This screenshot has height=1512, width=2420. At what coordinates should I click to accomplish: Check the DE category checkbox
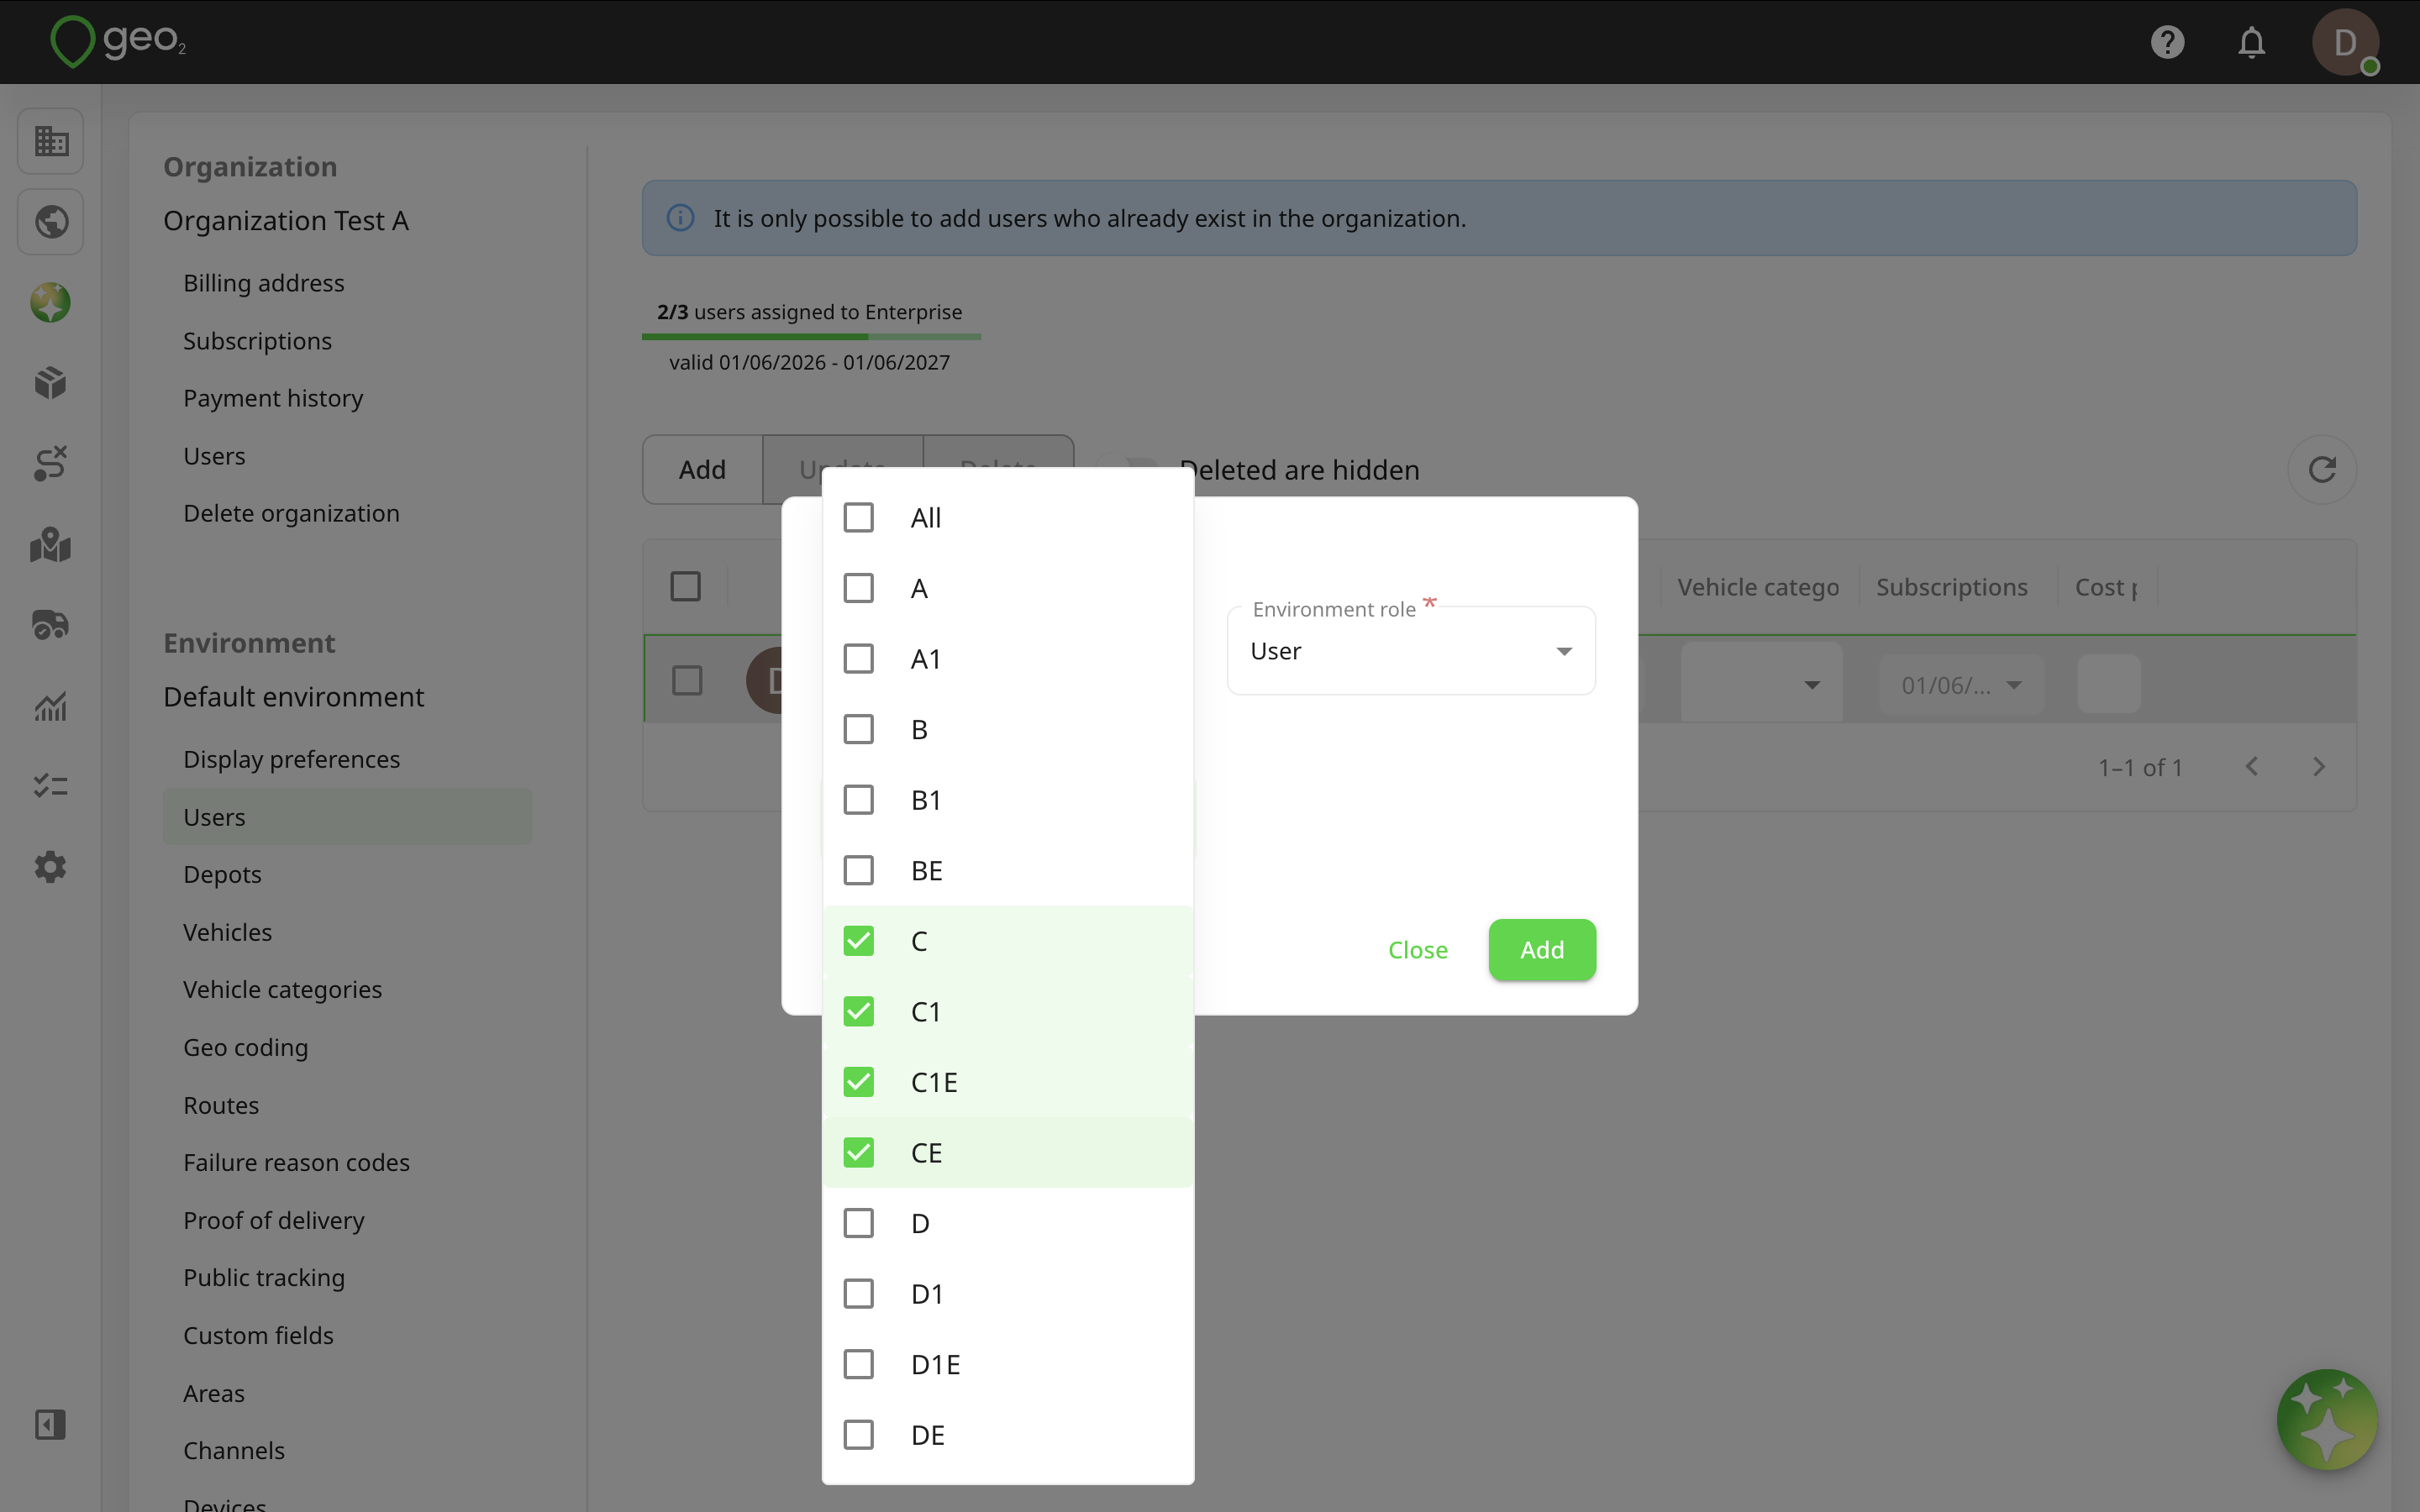click(858, 1435)
